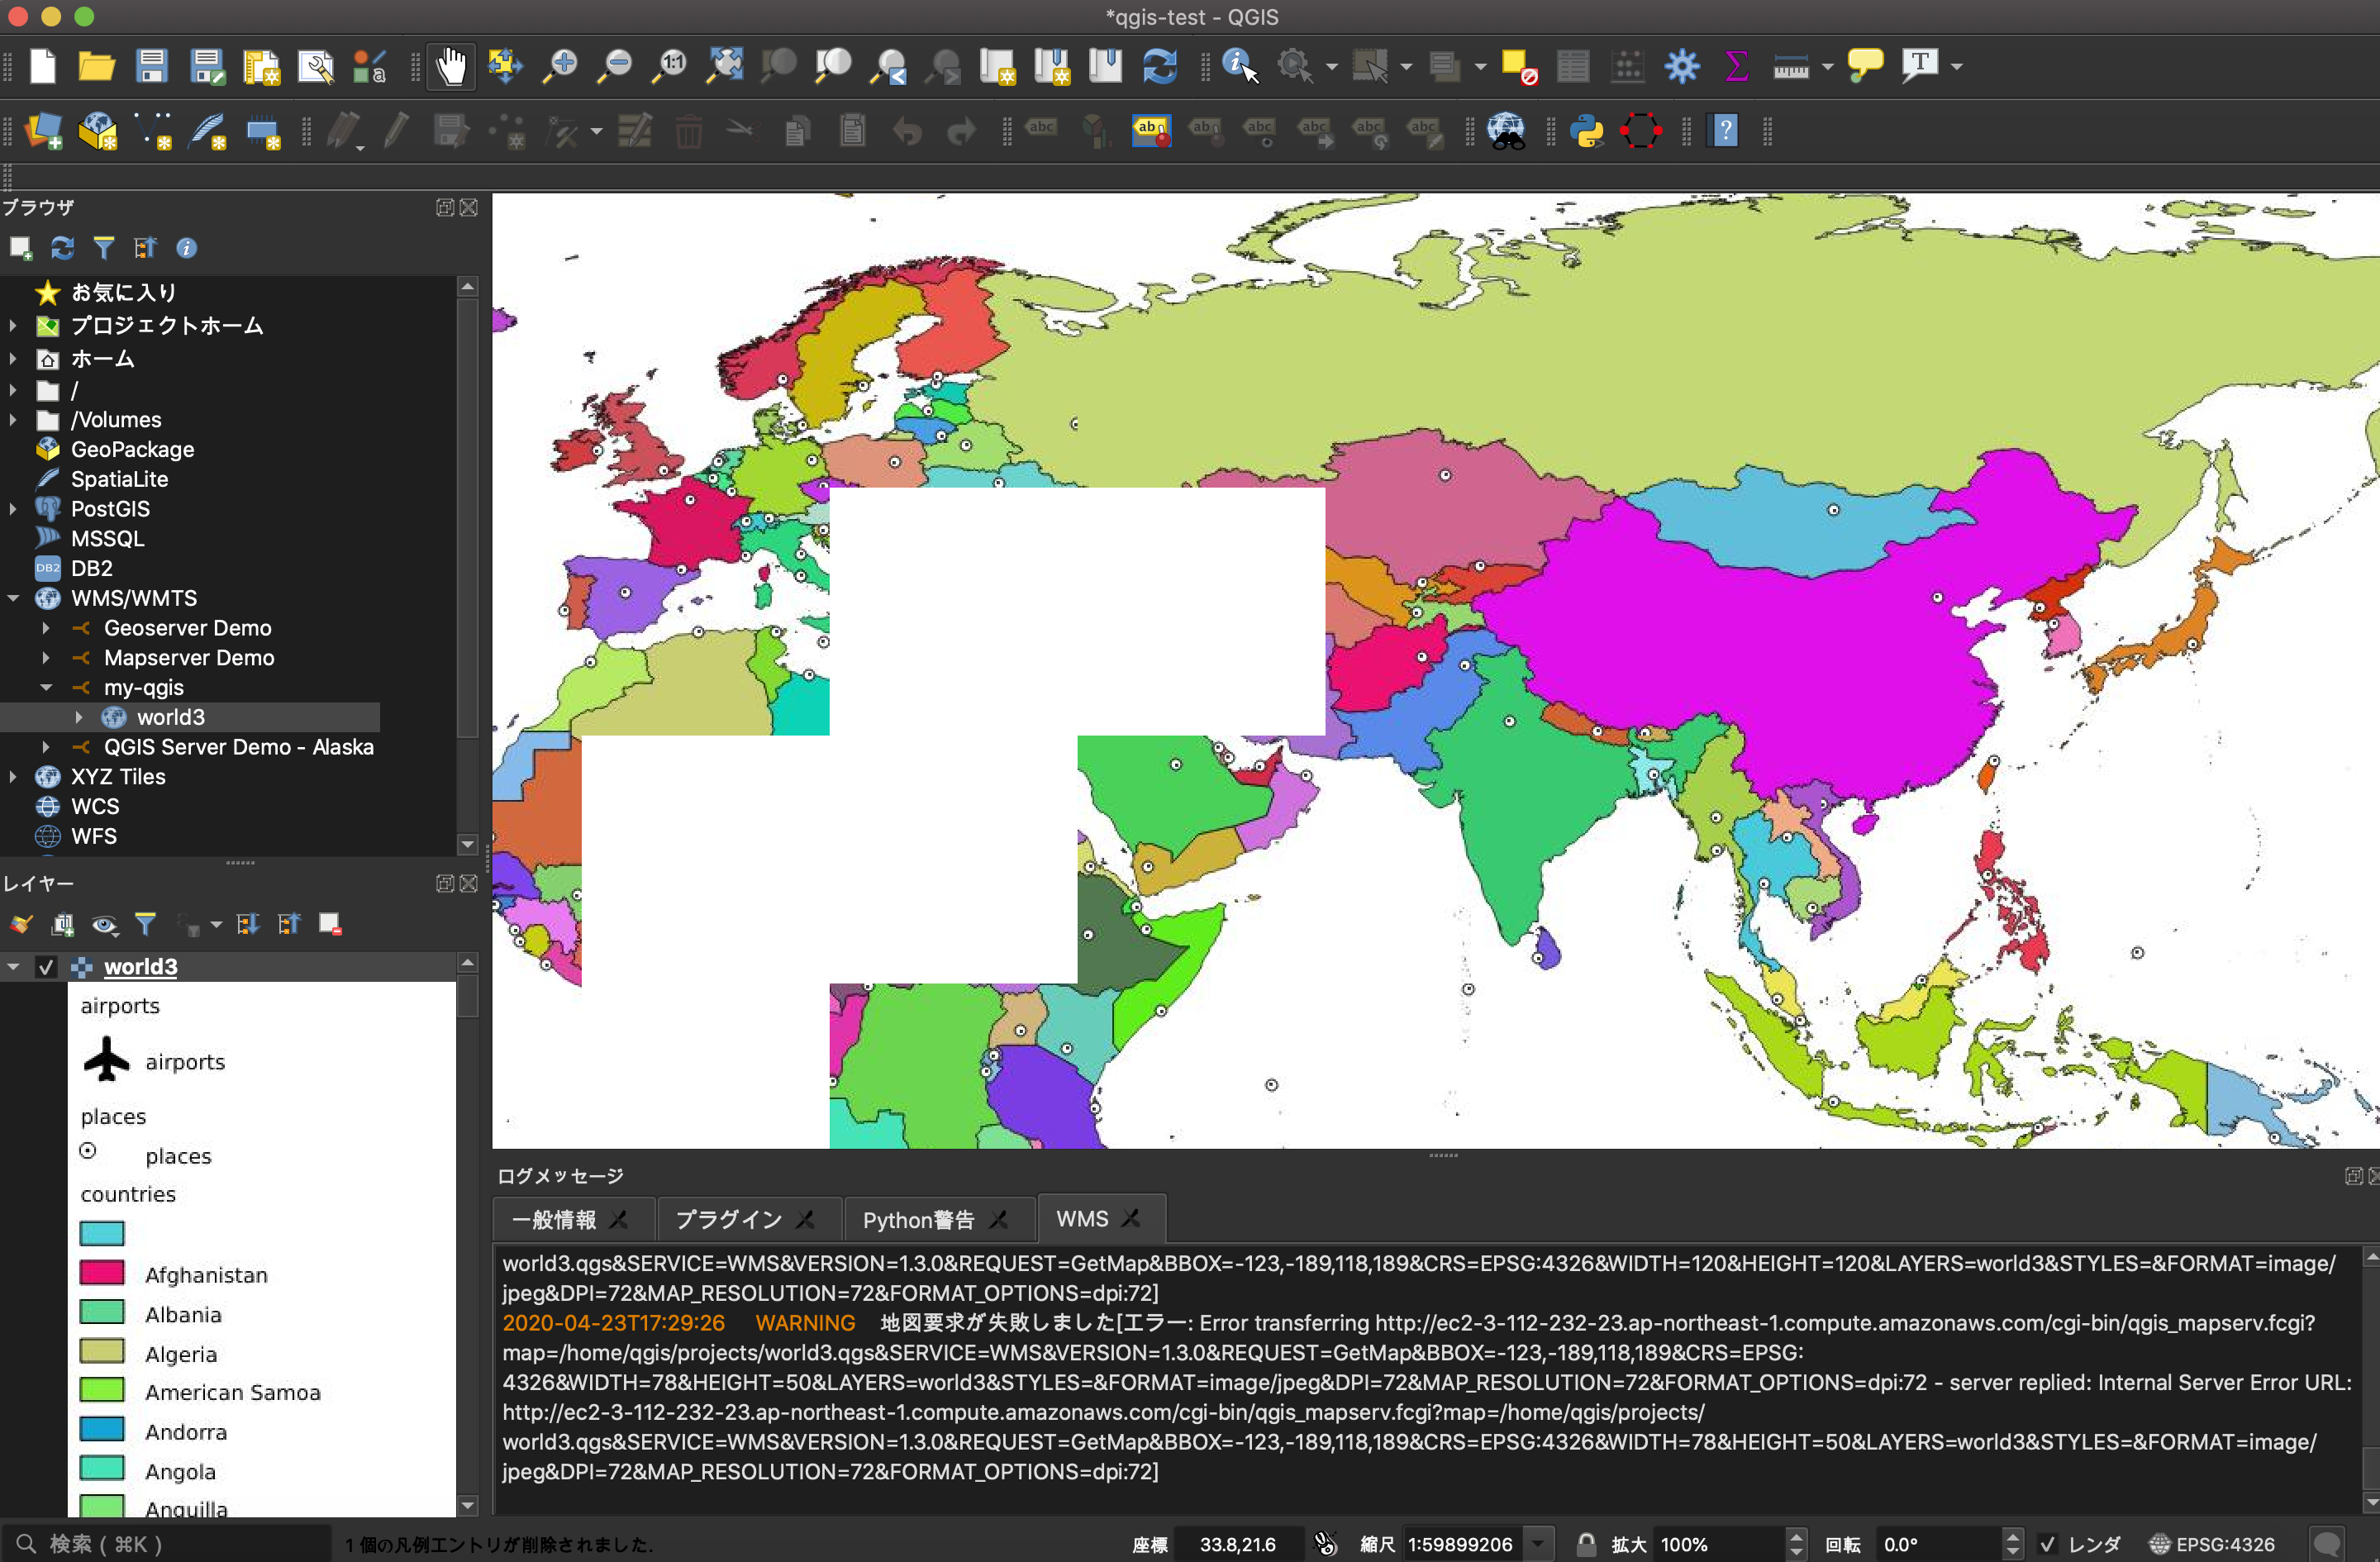Screen dimensions: 2380x1562
Task: Collapse the my-qgis WMS connection
Action: tap(46, 687)
